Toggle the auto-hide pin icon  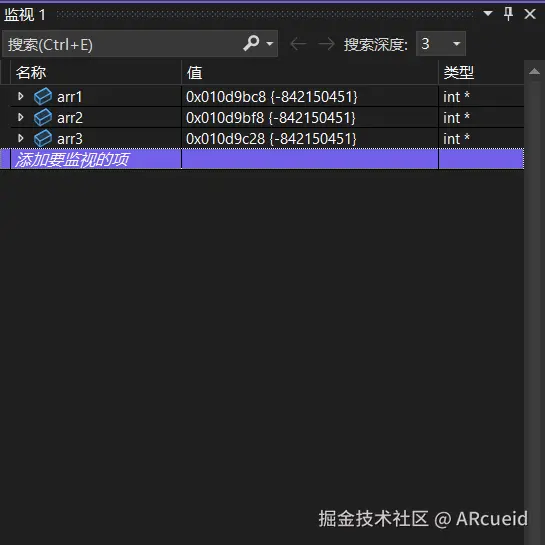[x=508, y=14]
